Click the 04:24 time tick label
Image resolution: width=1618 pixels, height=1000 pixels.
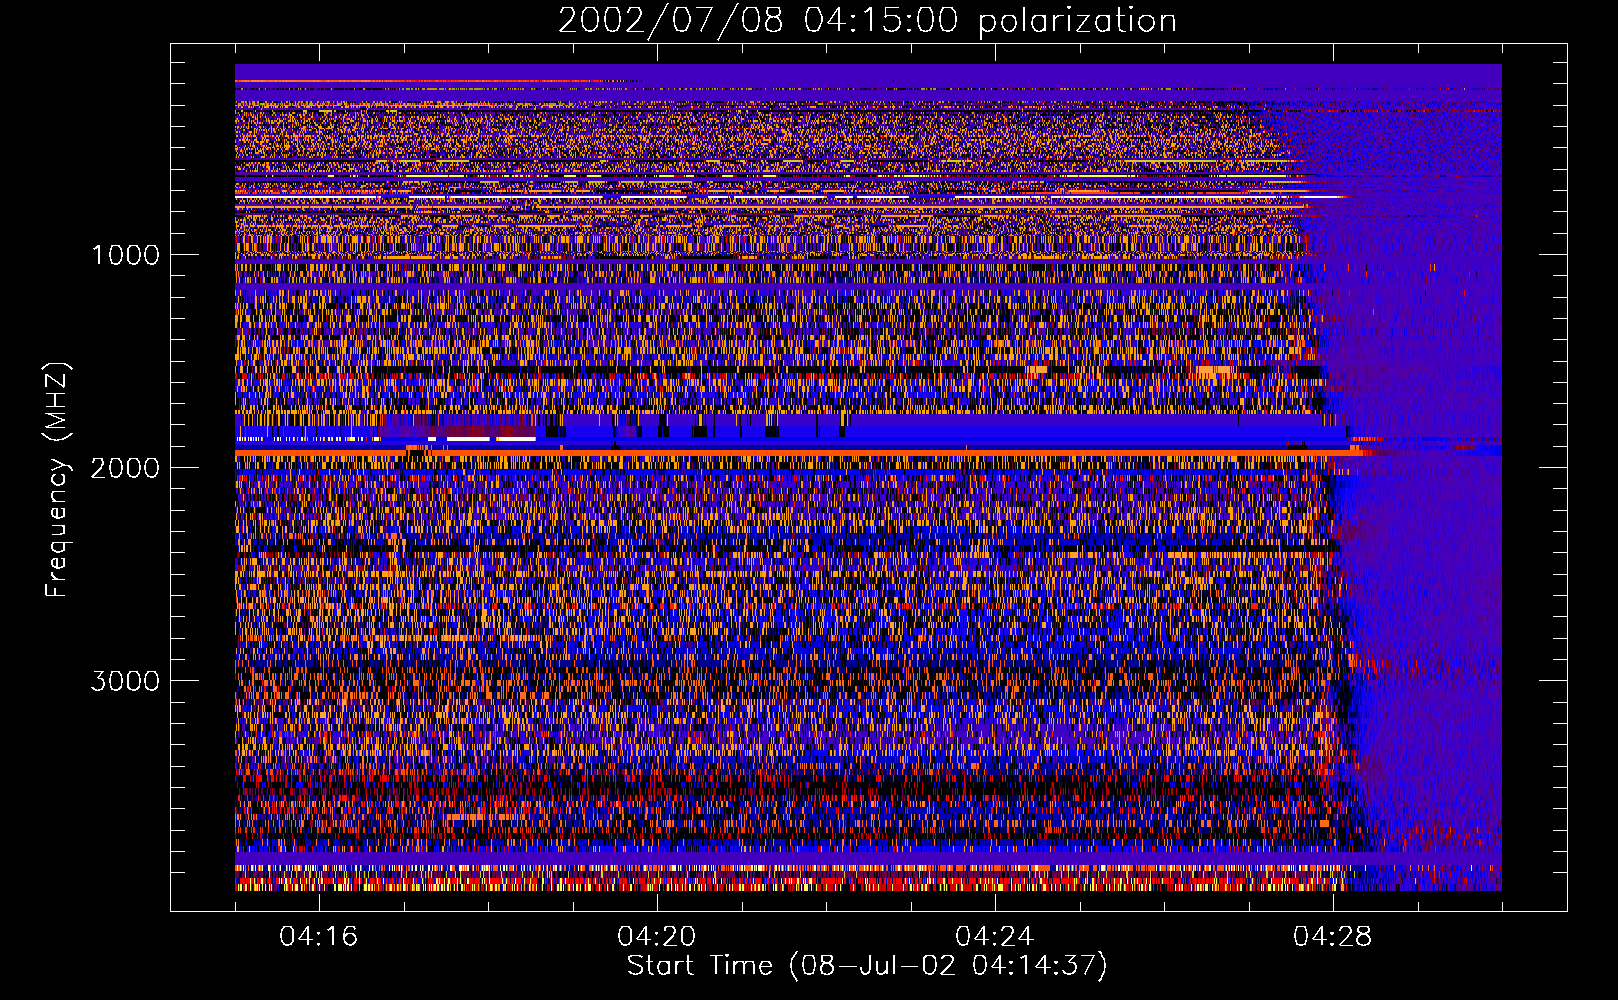[x=995, y=936]
